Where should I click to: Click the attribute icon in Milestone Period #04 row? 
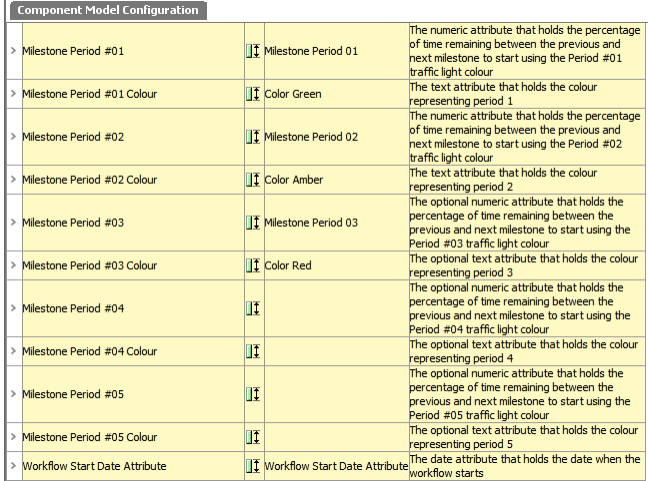(253, 308)
